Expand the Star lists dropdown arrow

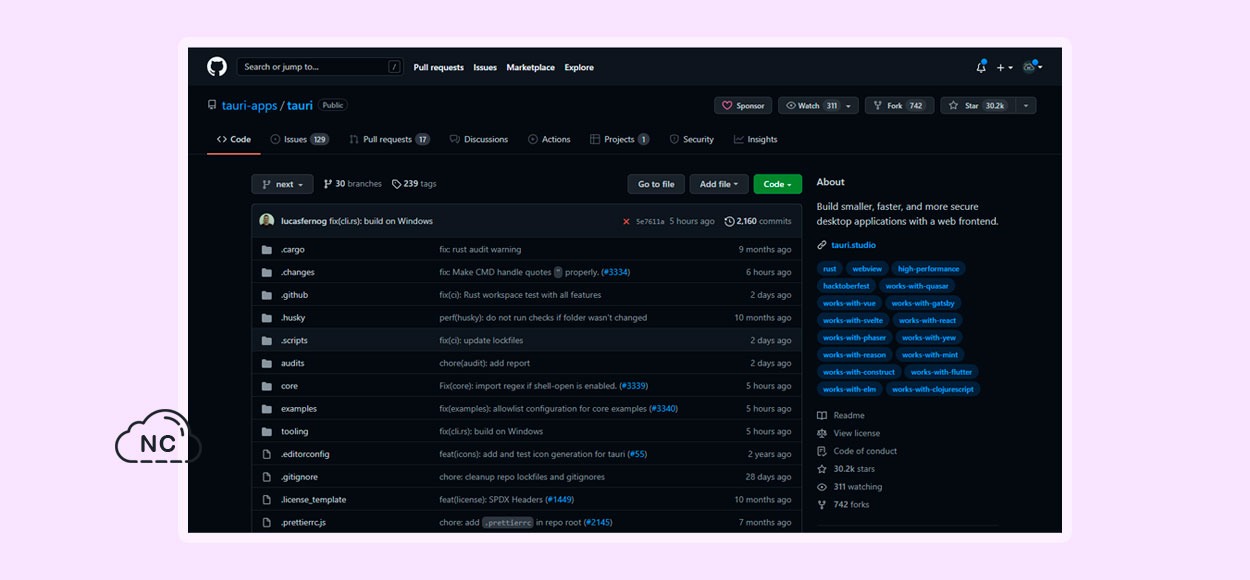tap(1025, 105)
